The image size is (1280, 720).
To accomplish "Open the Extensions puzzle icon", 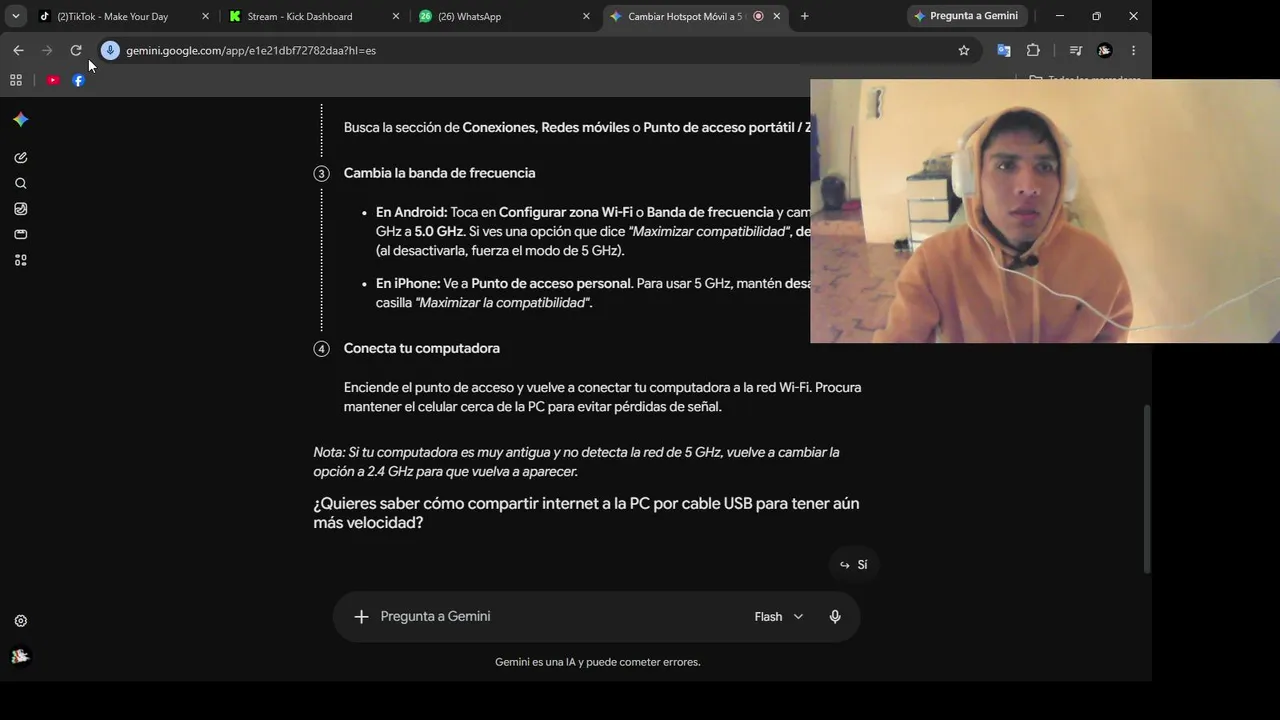I will [x=1033, y=50].
